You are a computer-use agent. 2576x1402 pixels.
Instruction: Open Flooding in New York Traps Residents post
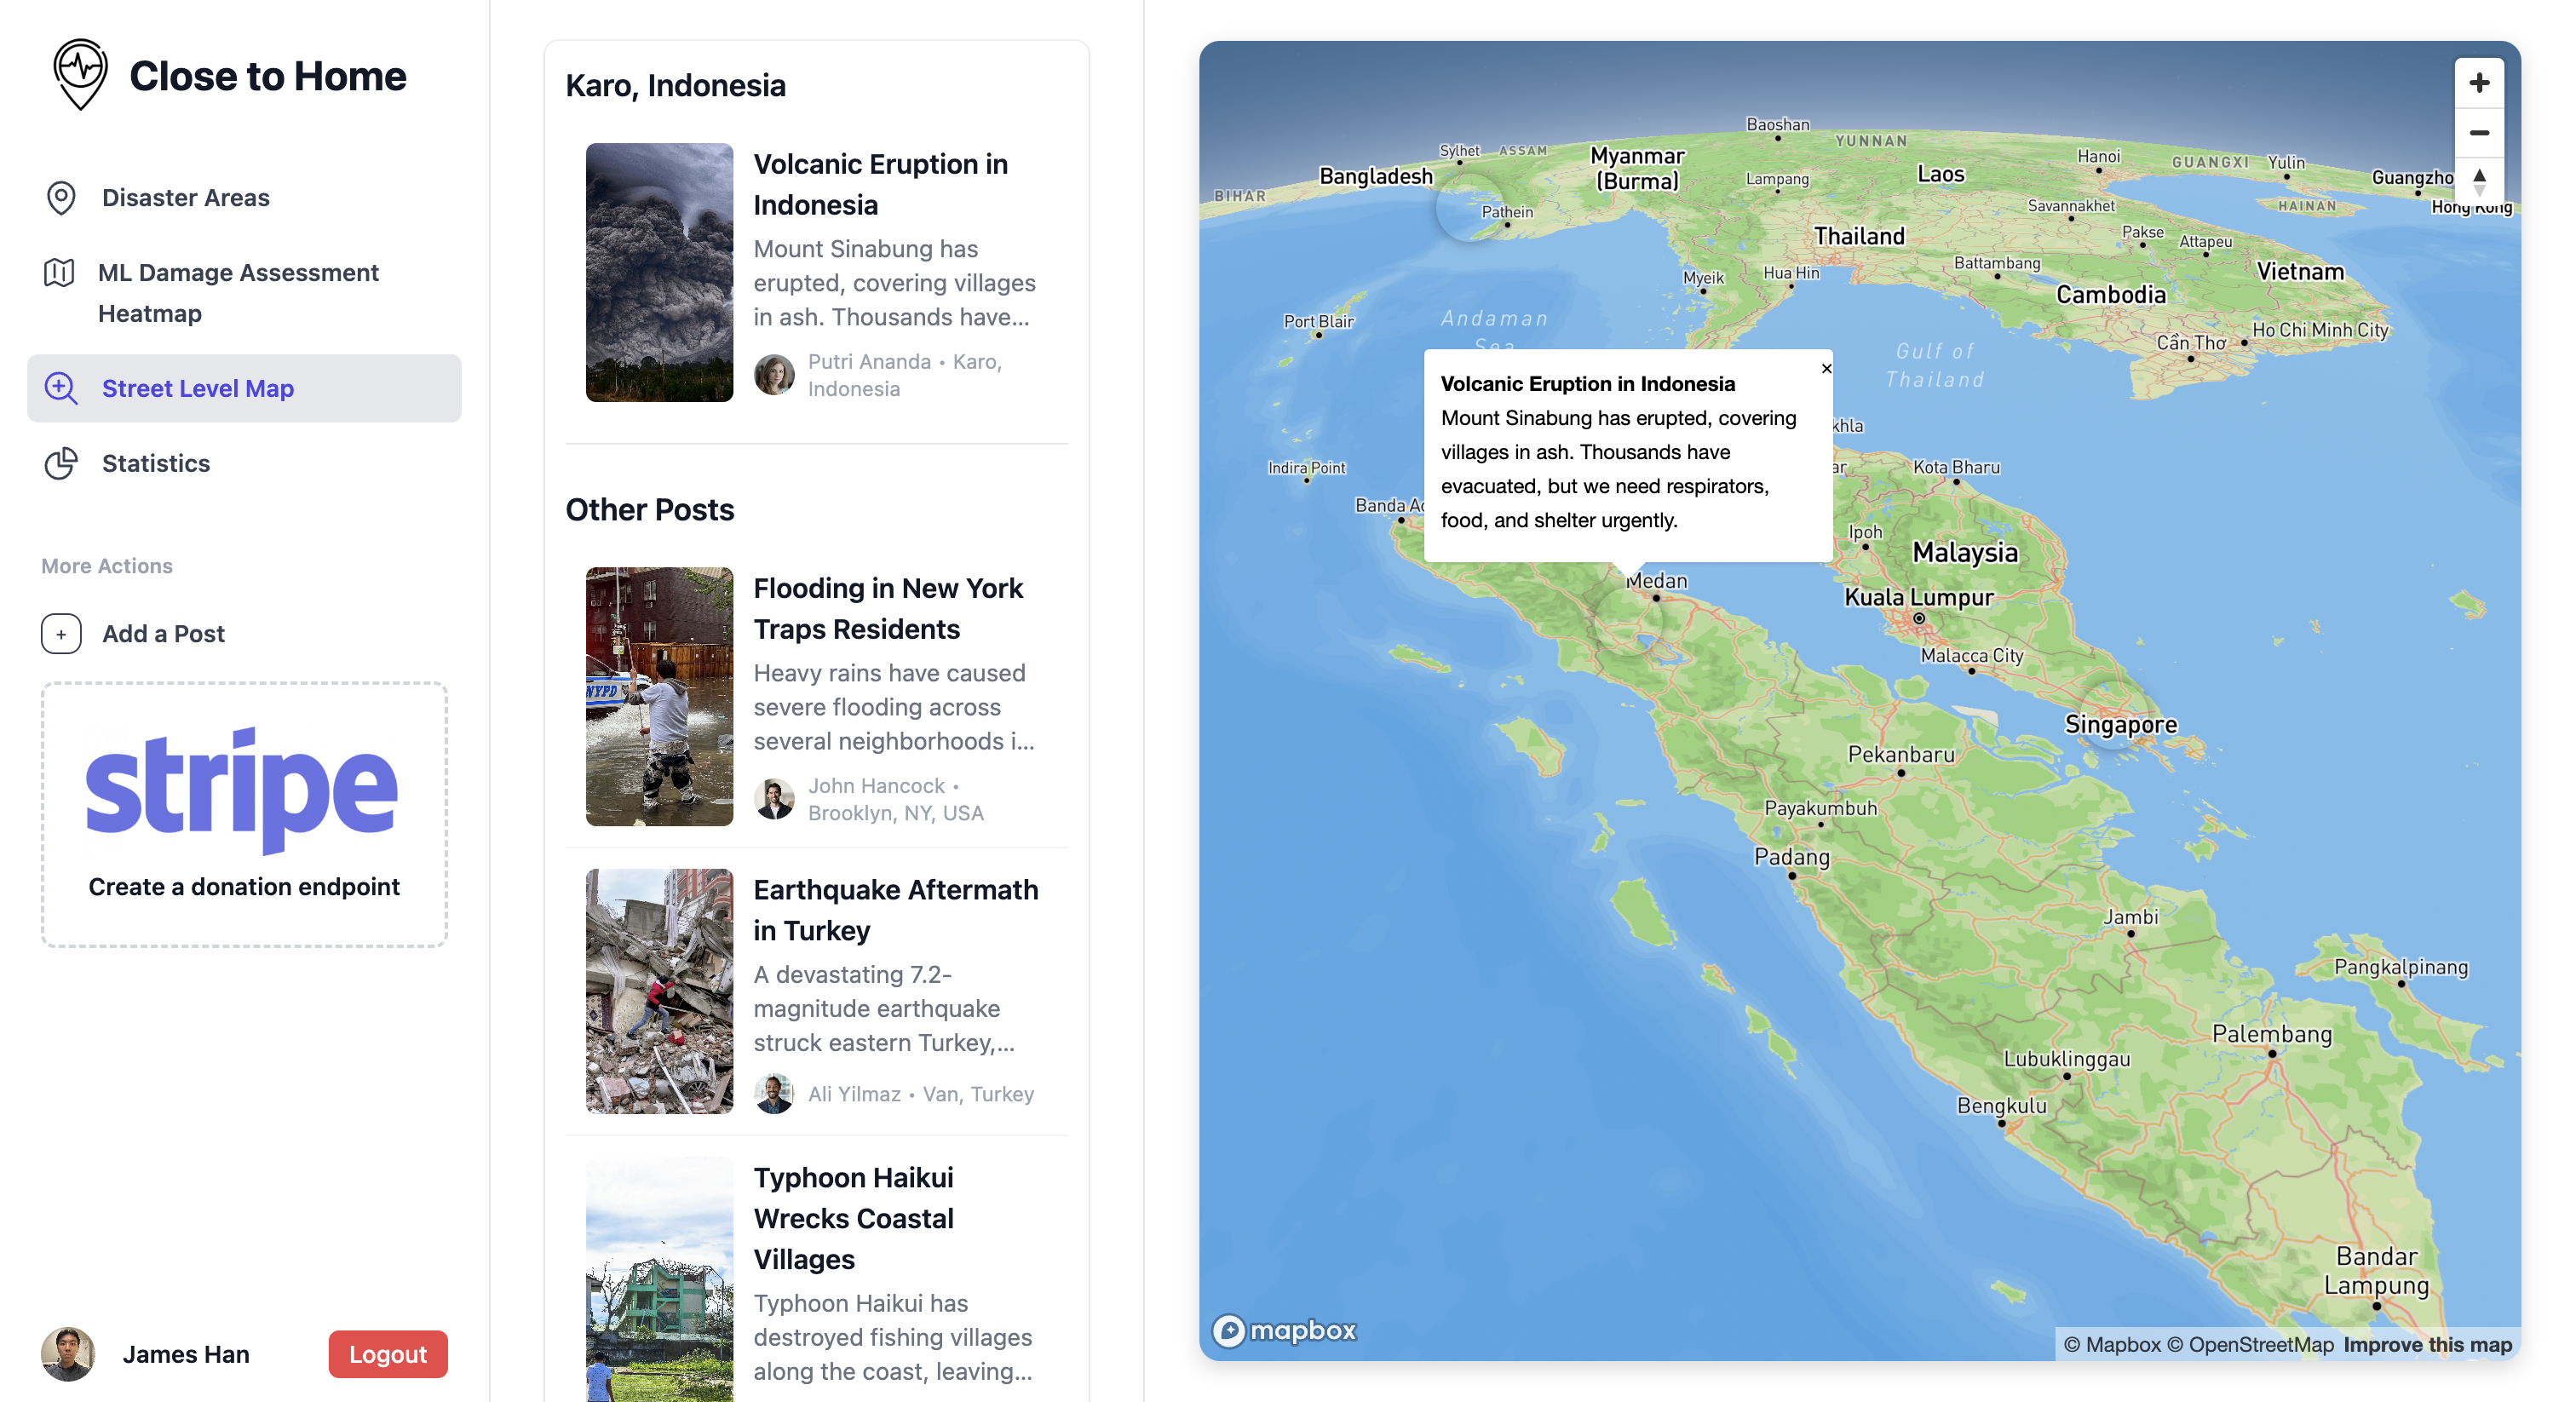point(887,608)
